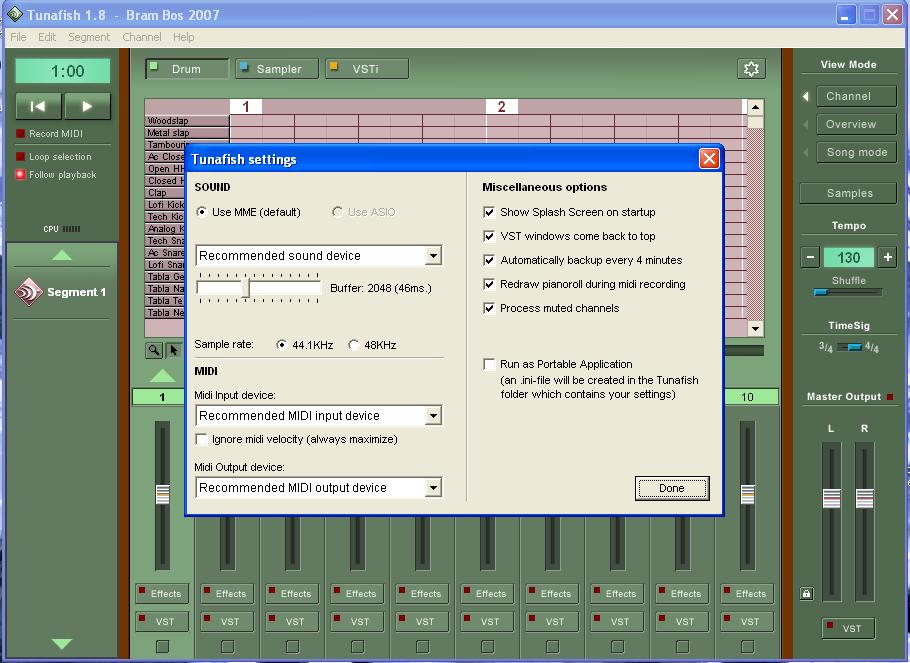
Task: Toggle Follow playback
Action: pyautogui.click(x=20, y=174)
